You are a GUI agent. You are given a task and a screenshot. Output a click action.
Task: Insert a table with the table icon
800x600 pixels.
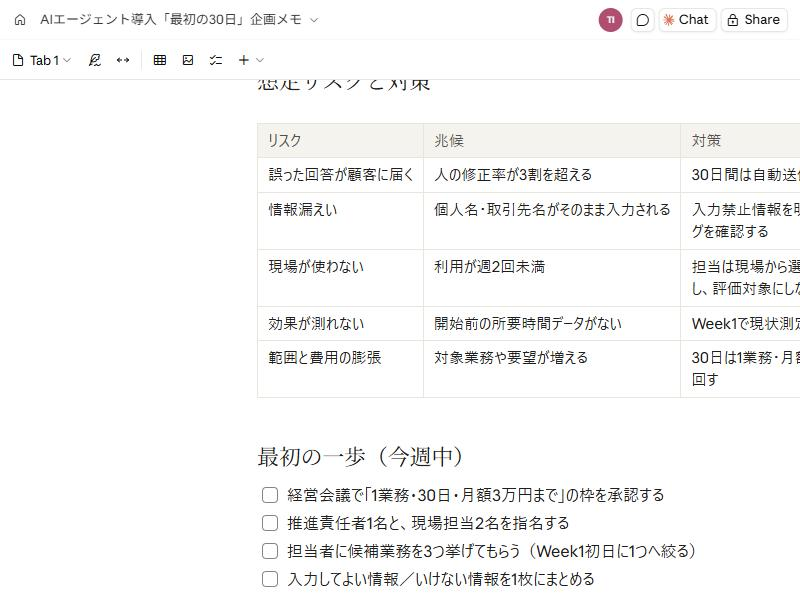(160, 60)
